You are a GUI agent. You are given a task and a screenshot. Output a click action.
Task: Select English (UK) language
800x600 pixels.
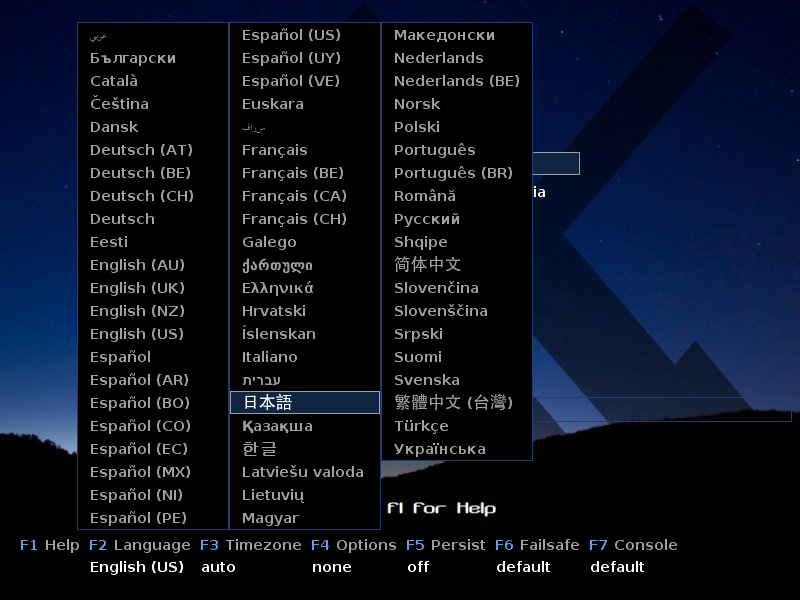click(x=137, y=288)
